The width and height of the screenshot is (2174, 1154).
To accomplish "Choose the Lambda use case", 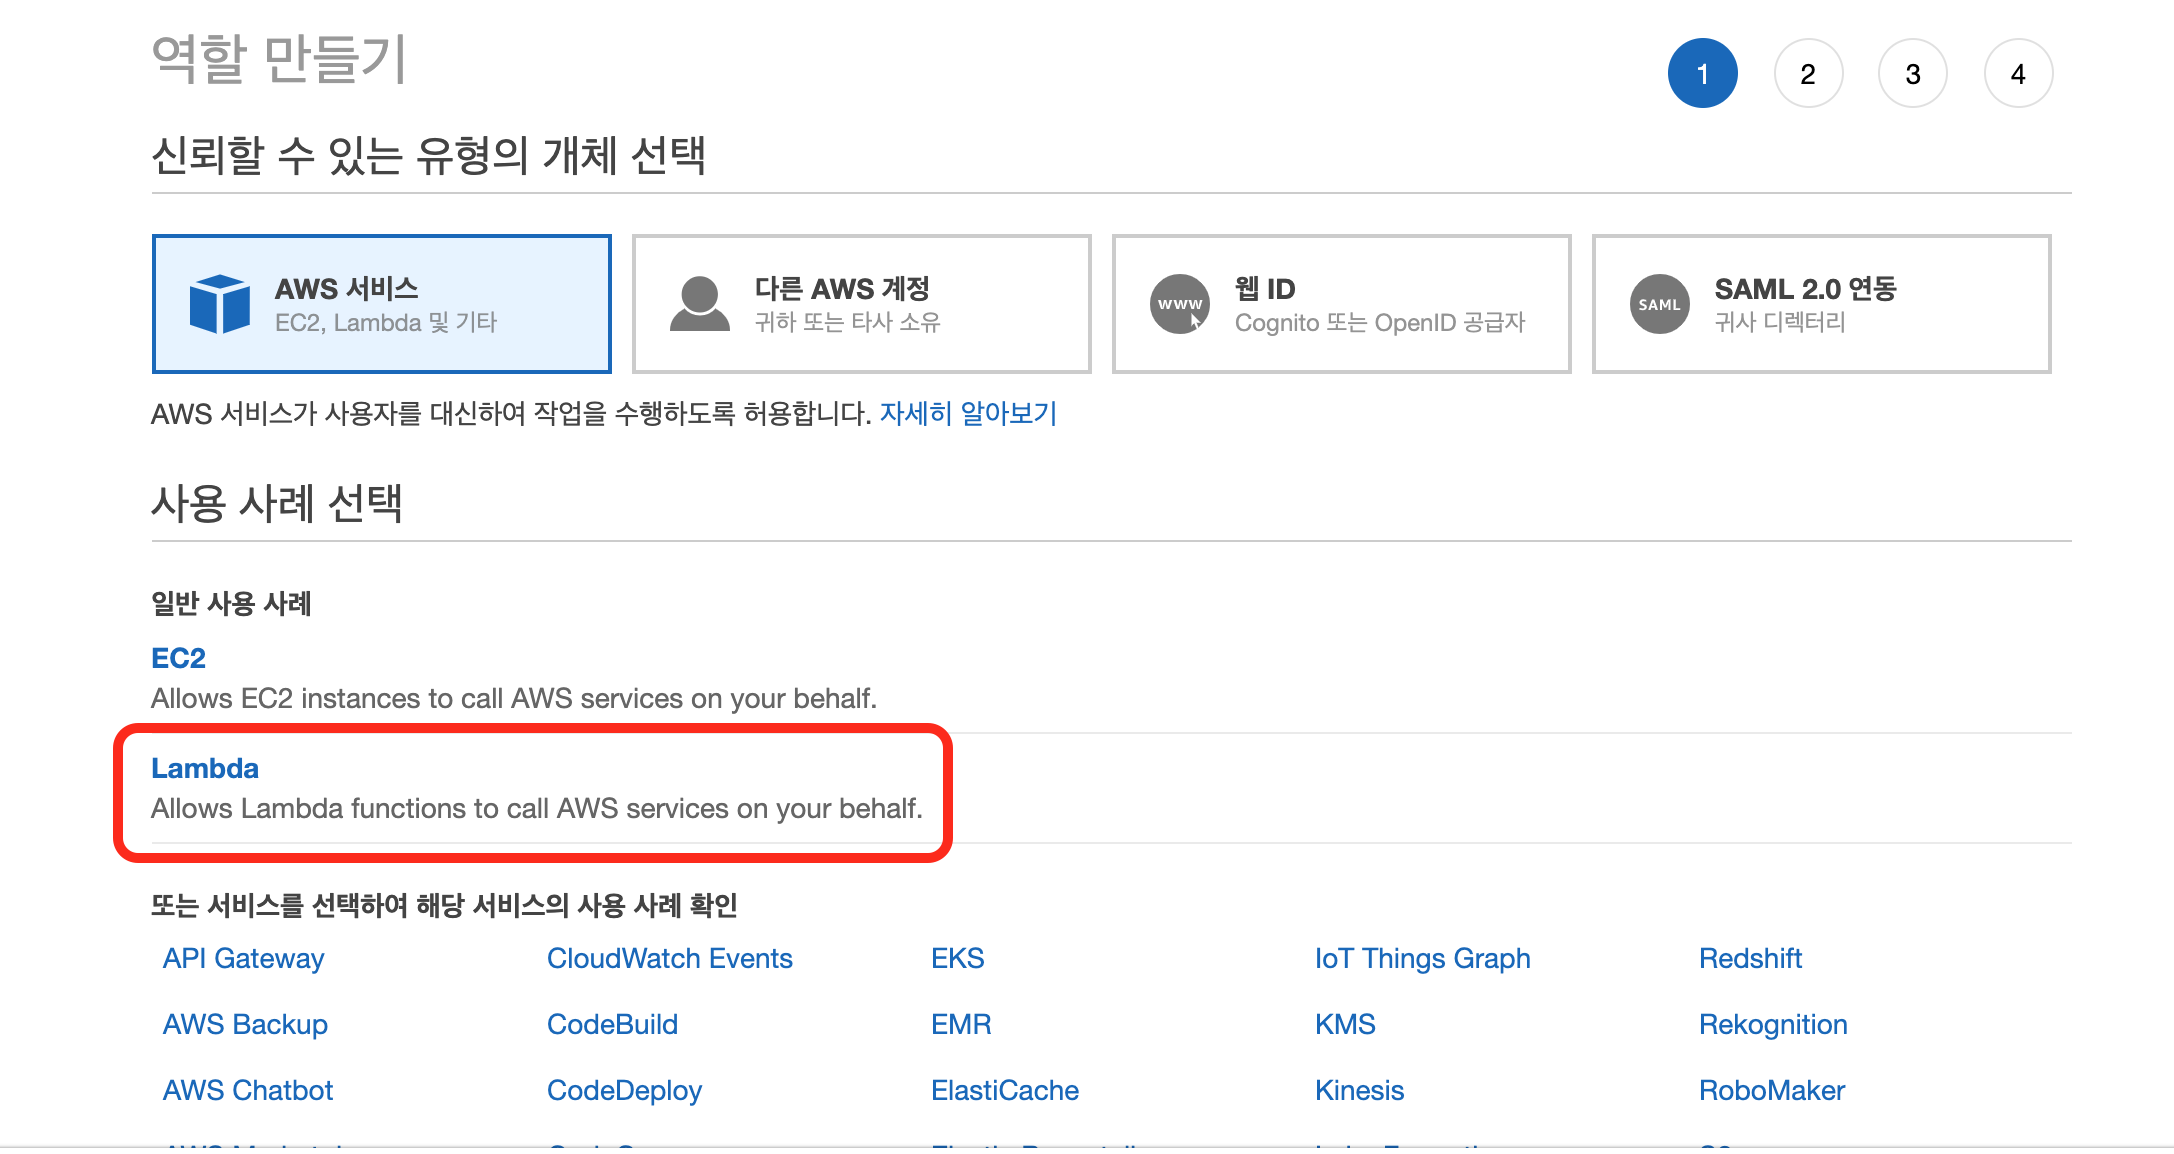I will (205, 768).
